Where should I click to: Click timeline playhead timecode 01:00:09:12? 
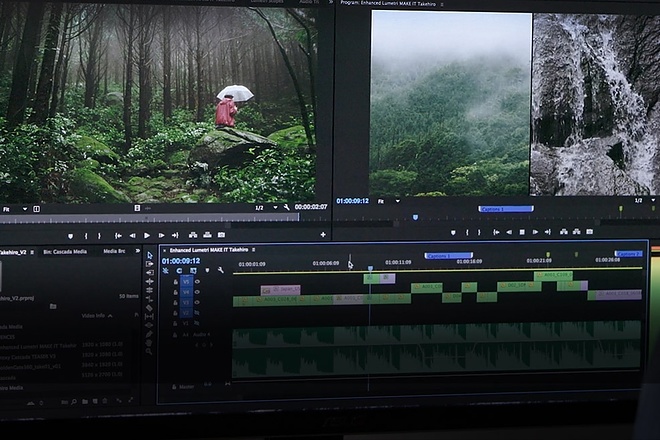click(181, 261)
